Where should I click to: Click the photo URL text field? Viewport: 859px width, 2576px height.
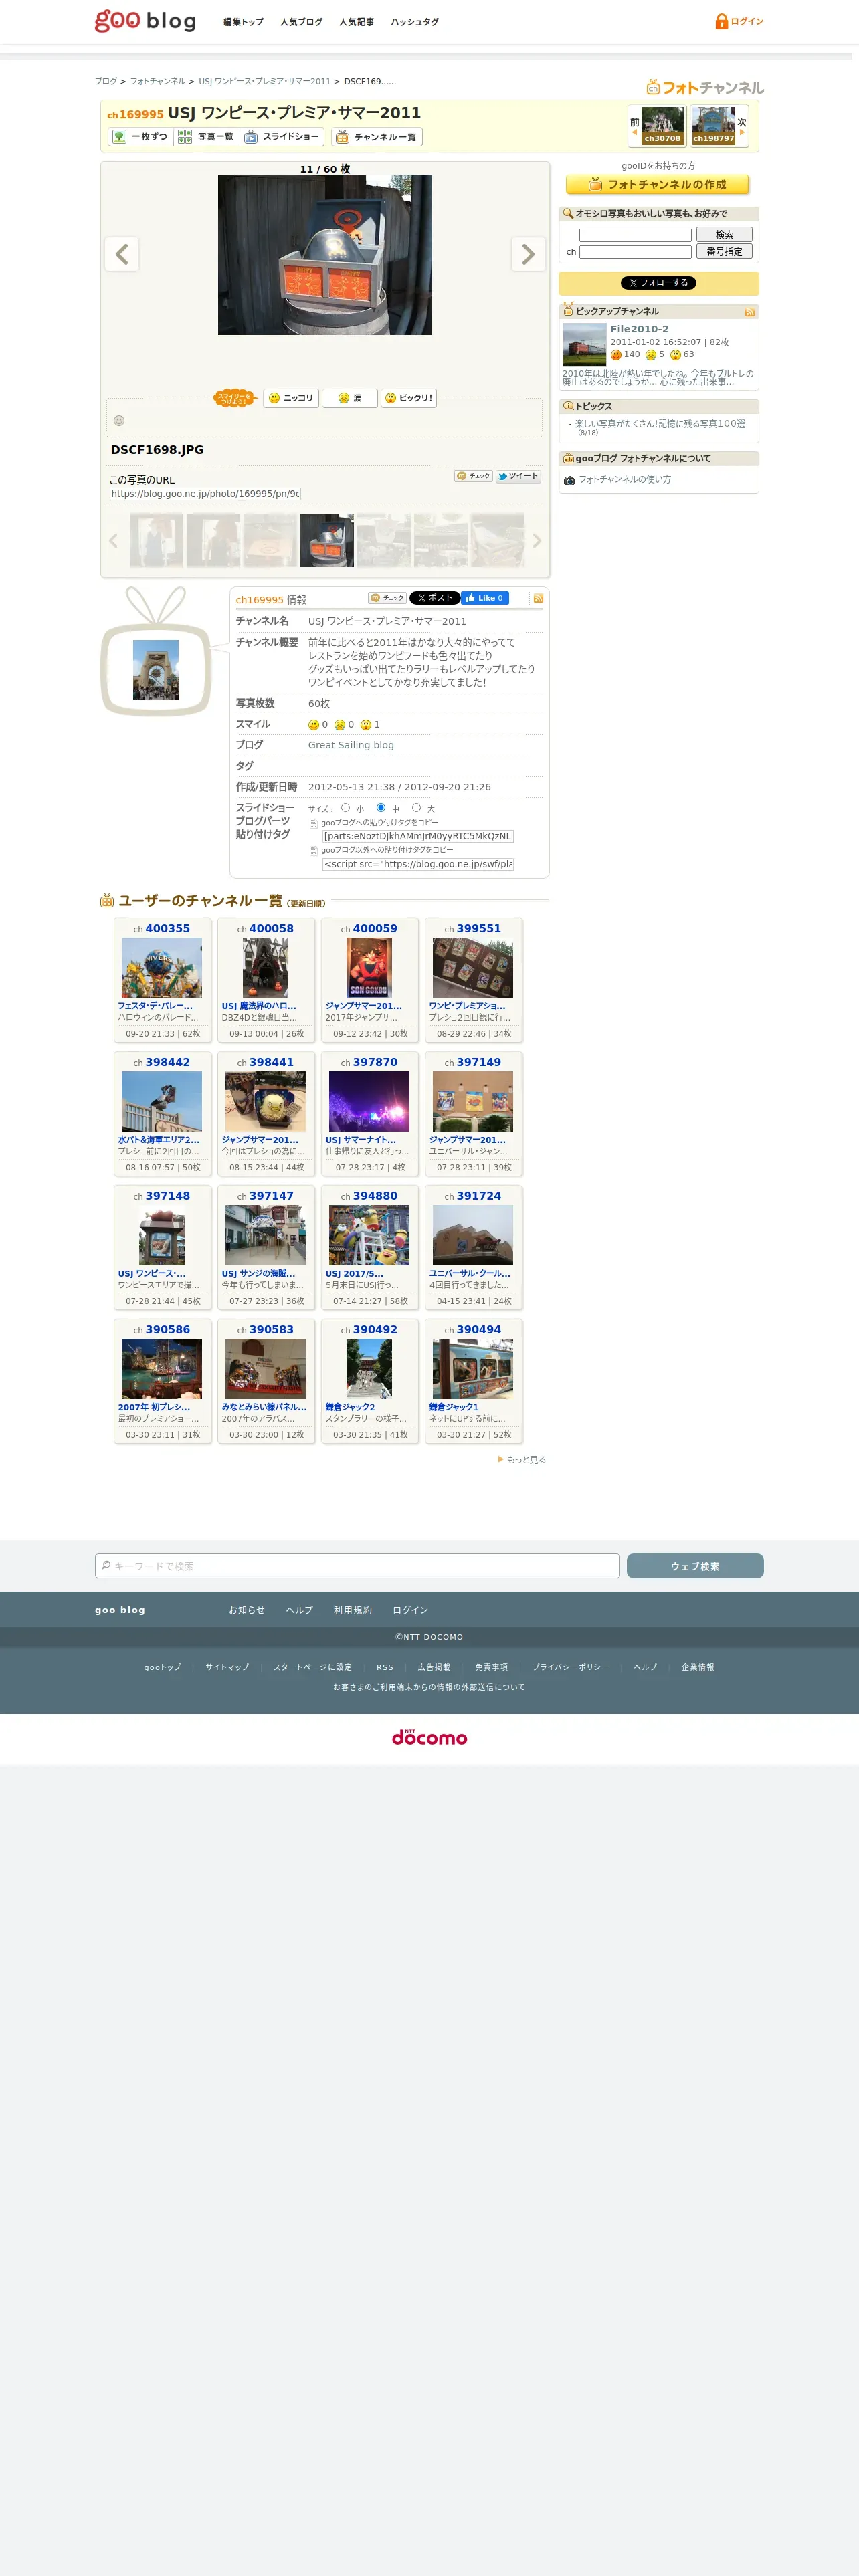click(205, 494)
